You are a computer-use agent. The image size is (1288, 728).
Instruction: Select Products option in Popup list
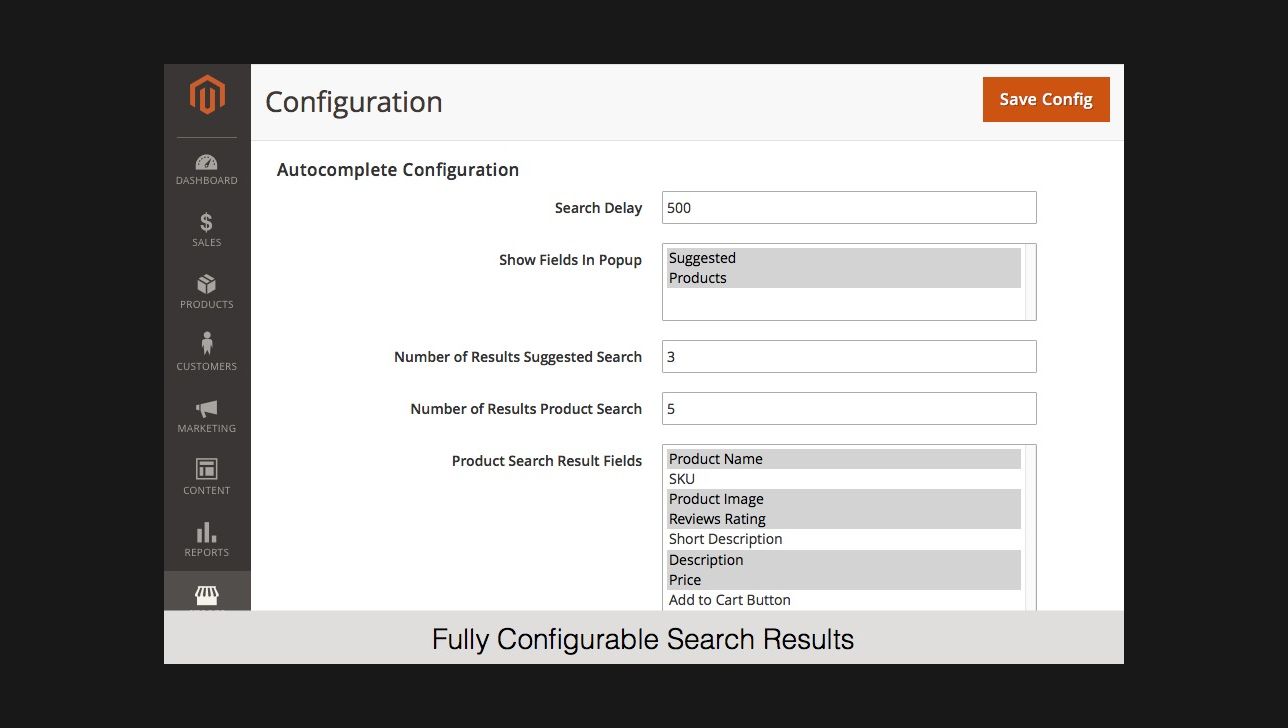pyautogui.click(x=698, y=278)
